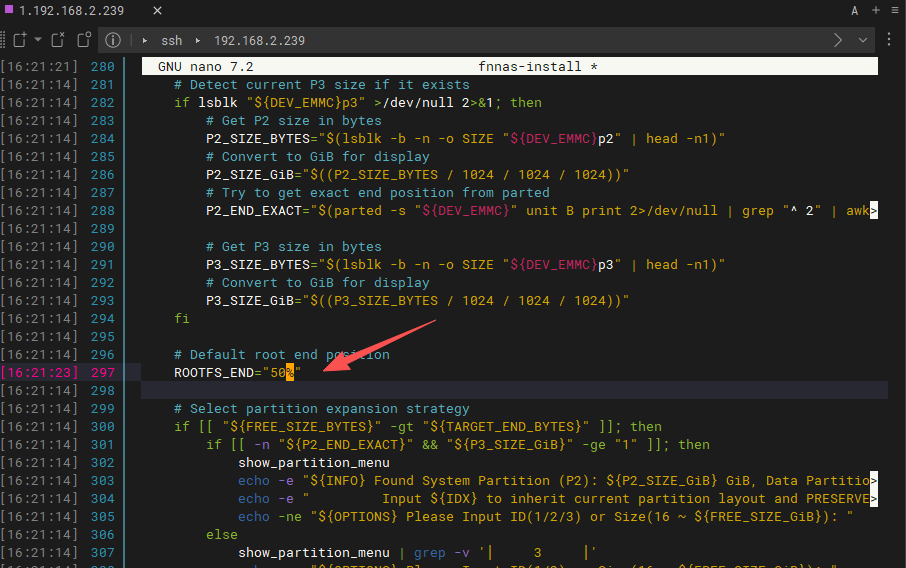Click the ssh breadcrumb in address bar

tap(171, 41)
